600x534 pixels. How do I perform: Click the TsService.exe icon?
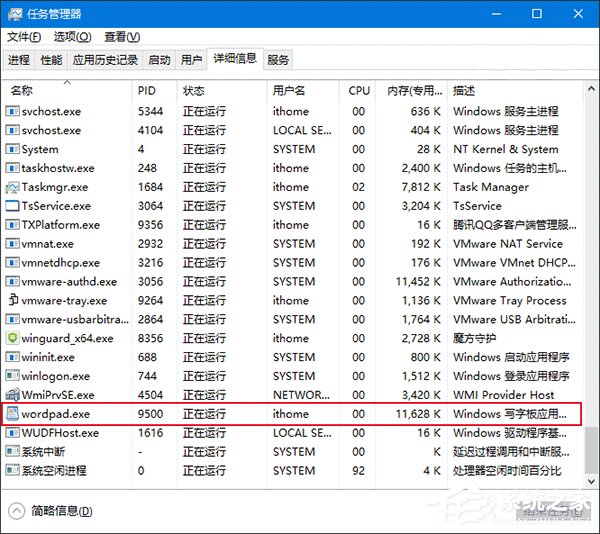tap(12, 206)
